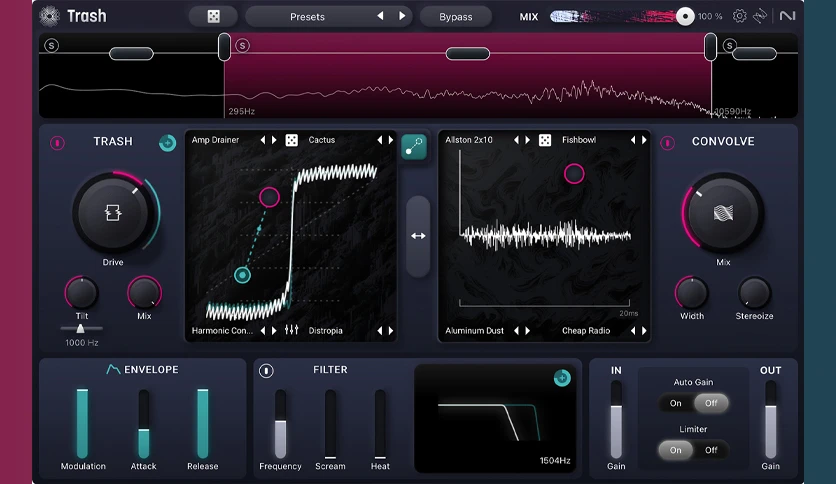Viewport: 836px width, 484px height.
Task: Turn Auto Gain On
Action: (676, 403)
